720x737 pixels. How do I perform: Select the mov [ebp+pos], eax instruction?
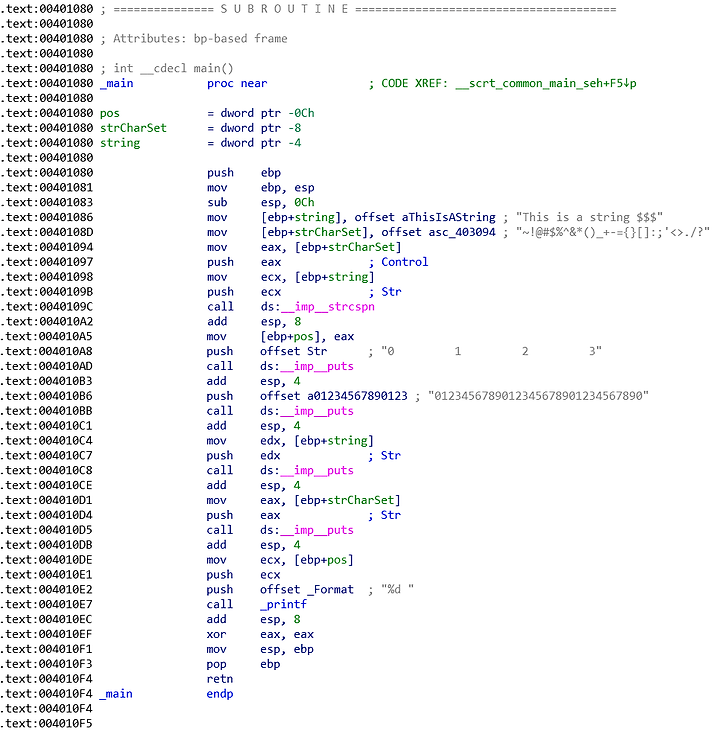pyautogui.click(x=281, y=337)
